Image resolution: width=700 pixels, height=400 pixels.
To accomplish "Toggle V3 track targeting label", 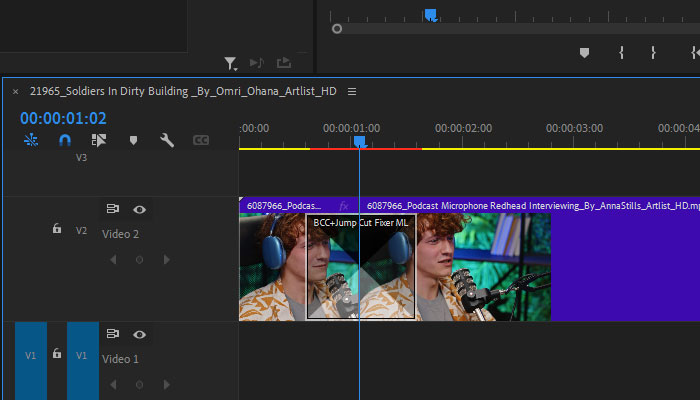I will pos(81,158).
